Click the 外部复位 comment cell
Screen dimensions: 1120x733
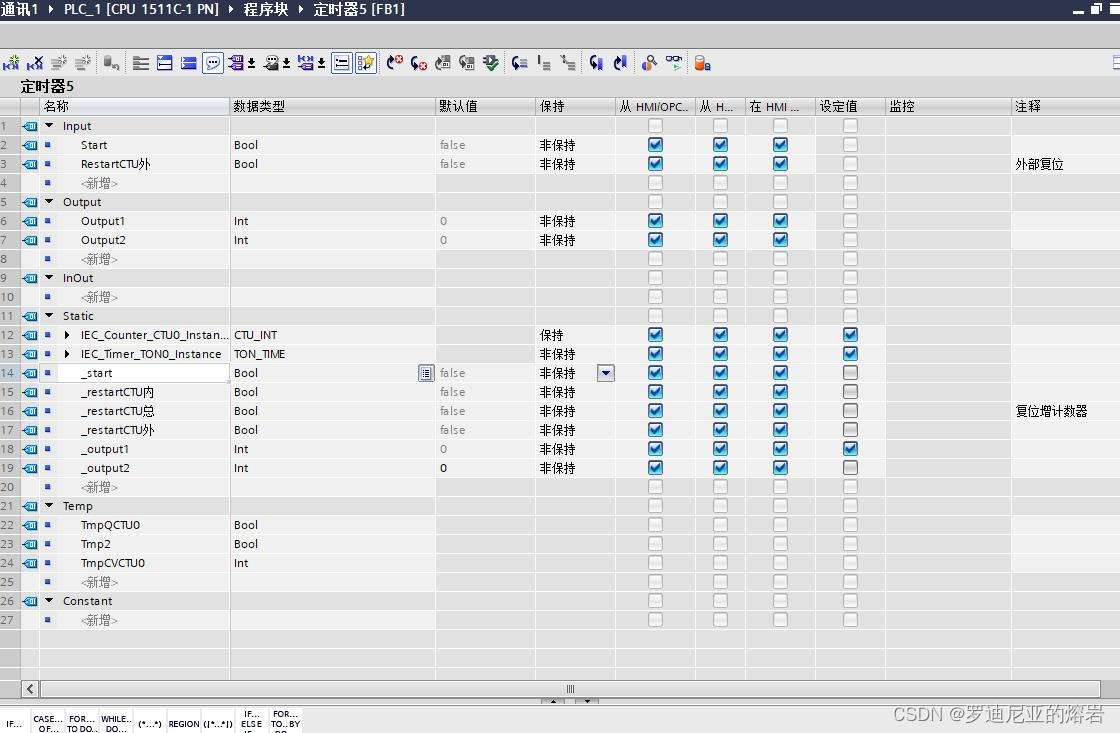coord(1065,164)
